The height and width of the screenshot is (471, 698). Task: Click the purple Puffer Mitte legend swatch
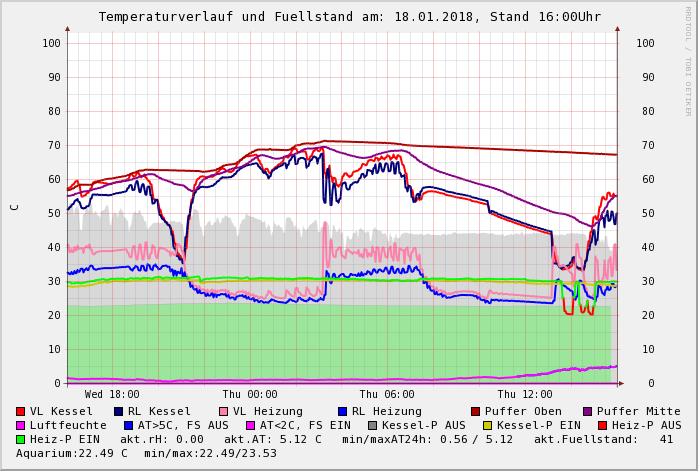click(x=588, y=412)
